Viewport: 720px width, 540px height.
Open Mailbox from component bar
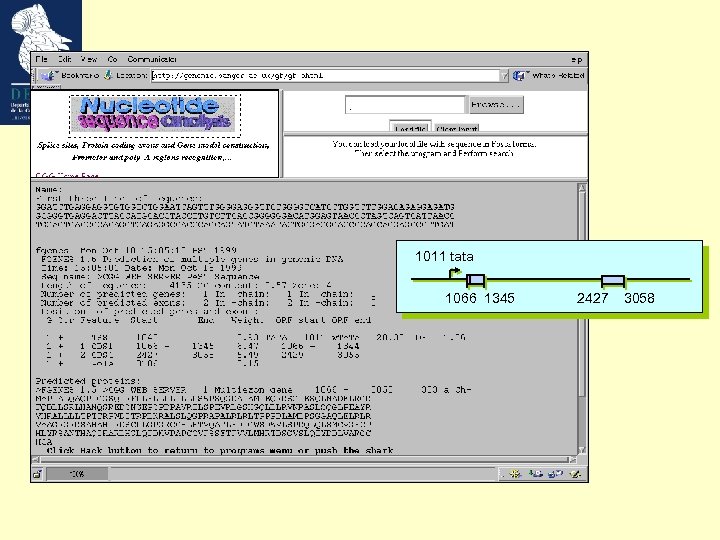point(535,474)
